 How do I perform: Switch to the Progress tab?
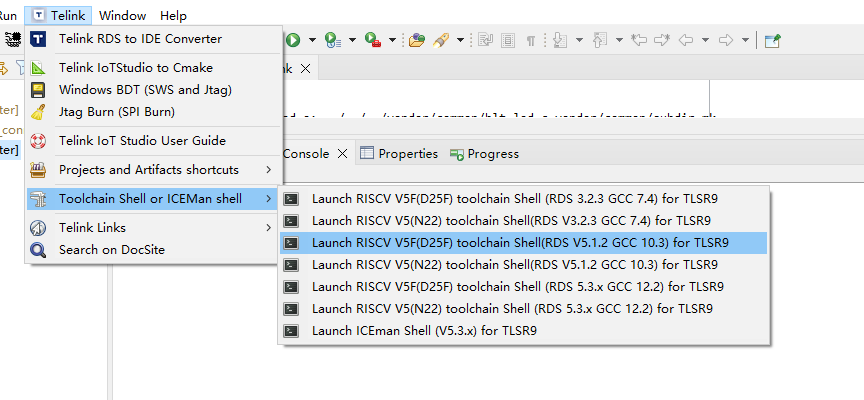(484, 154)
